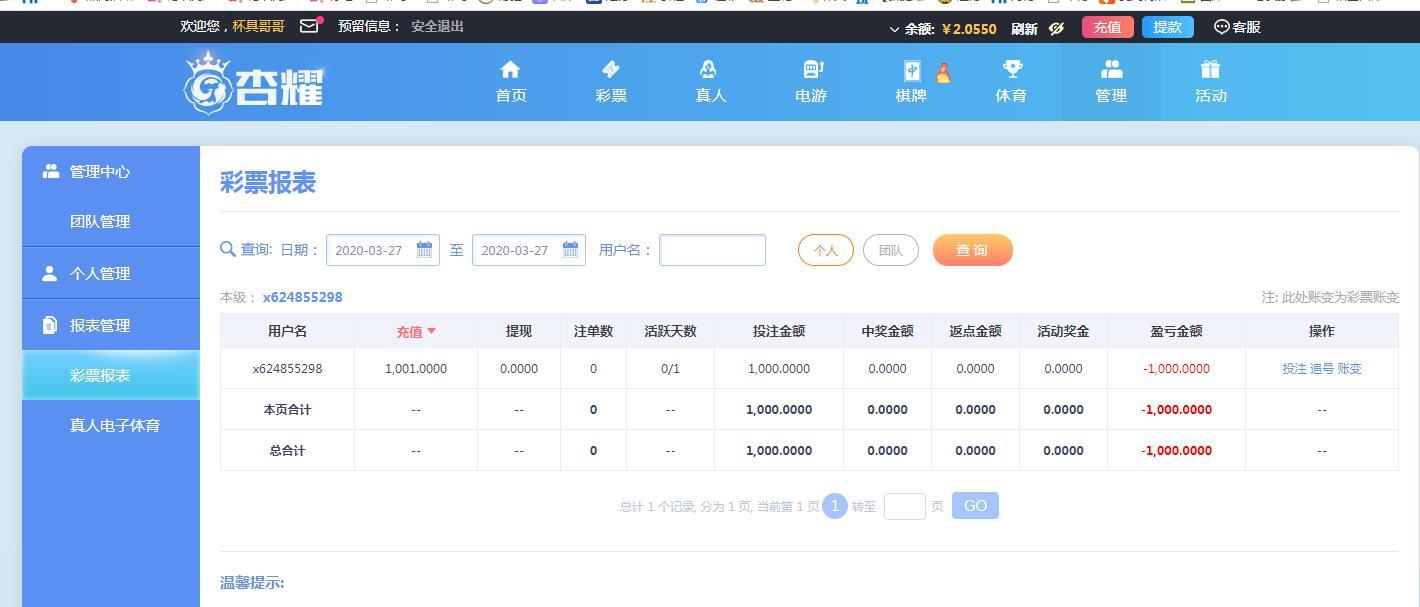1420x607 pixels.
Task: Open the 彩票 lottery ticket icon
Action: pyautogui.click(x=611, y=69)
